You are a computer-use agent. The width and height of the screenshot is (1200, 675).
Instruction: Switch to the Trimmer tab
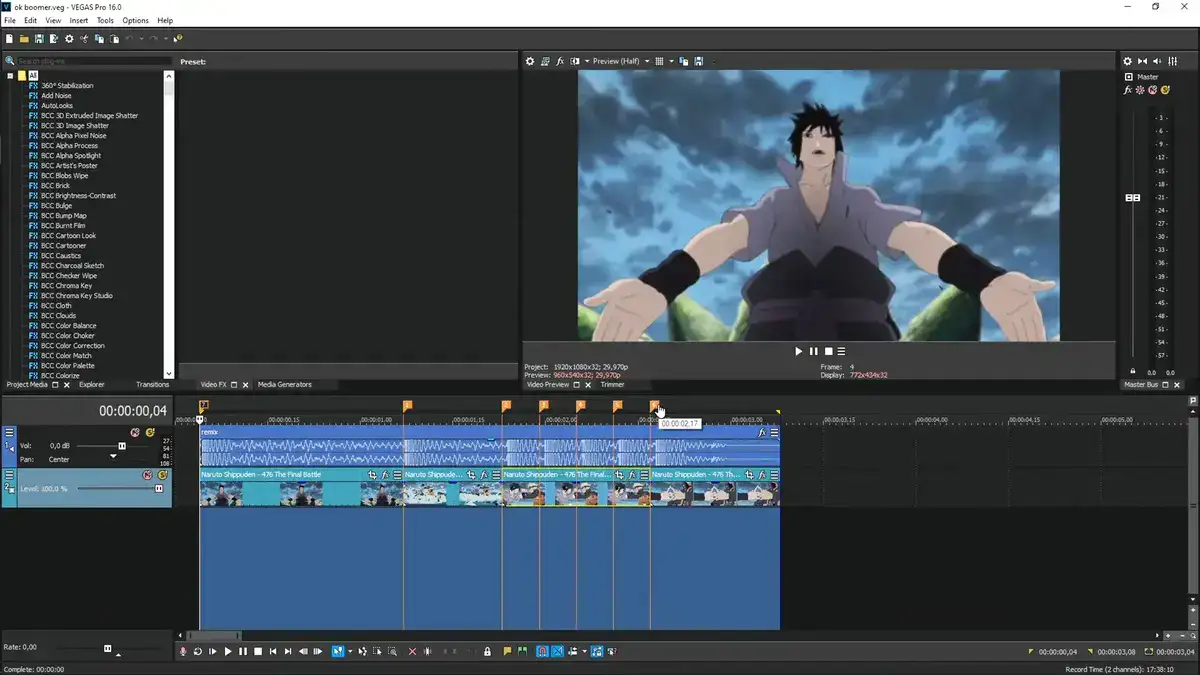tap(612, 384)
